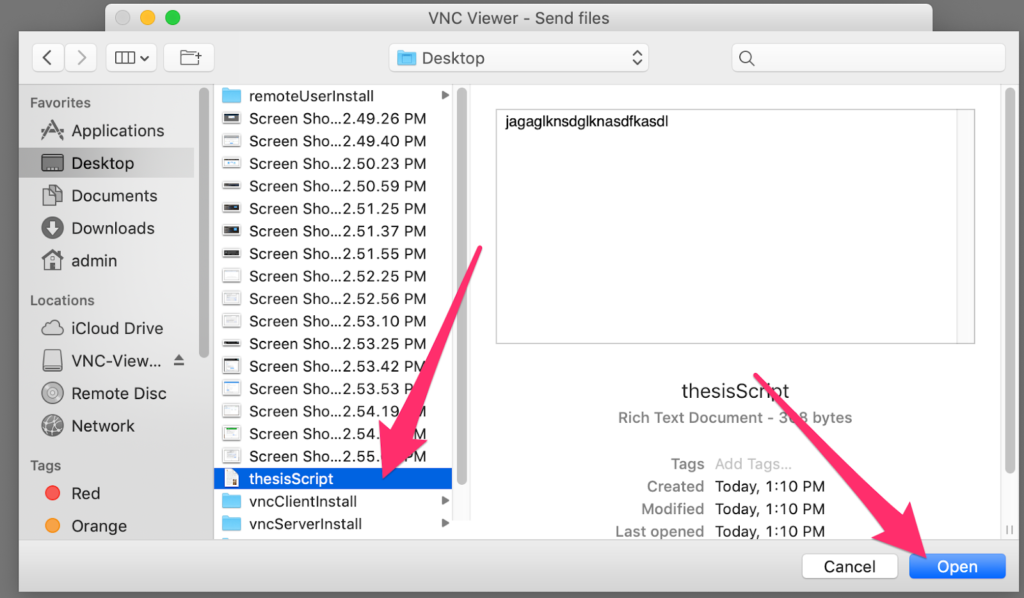
Task: Open Remote Disc location
Action: (x=107, y=394)
